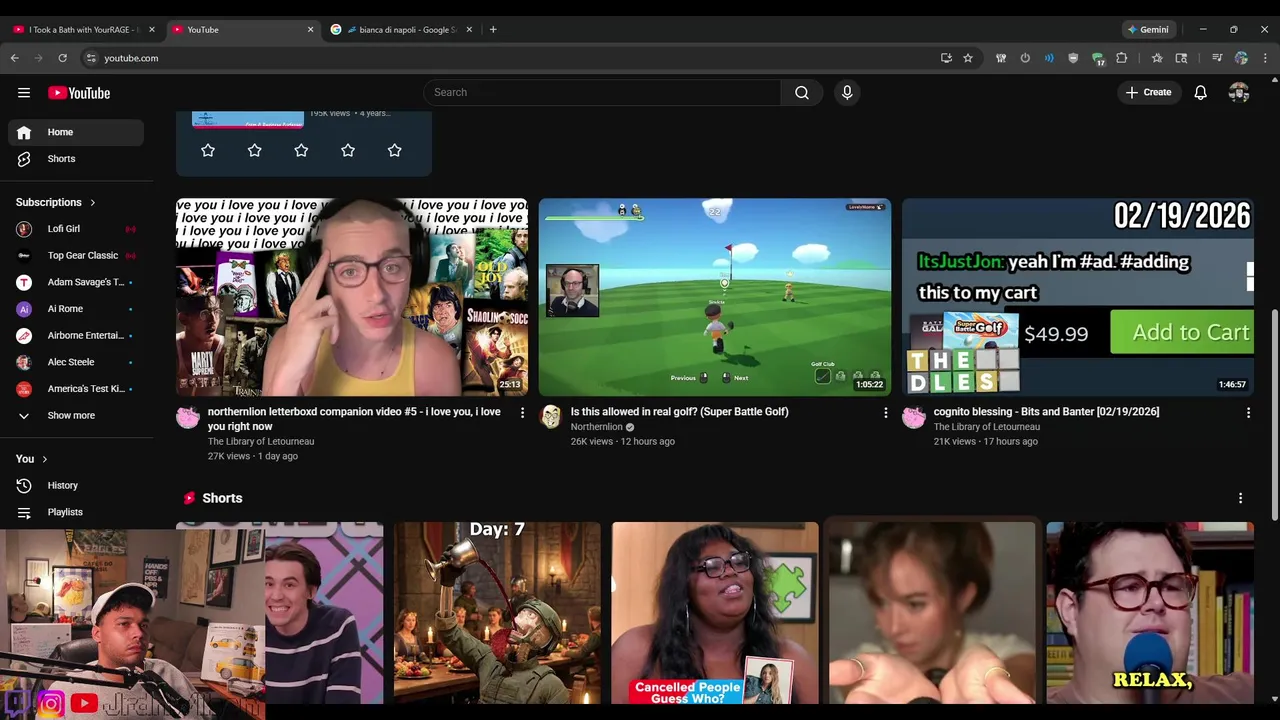The width and height of the screenshot is (1280, 720).
Task: Install app icon in the address bar
Action: pos(946,58)
